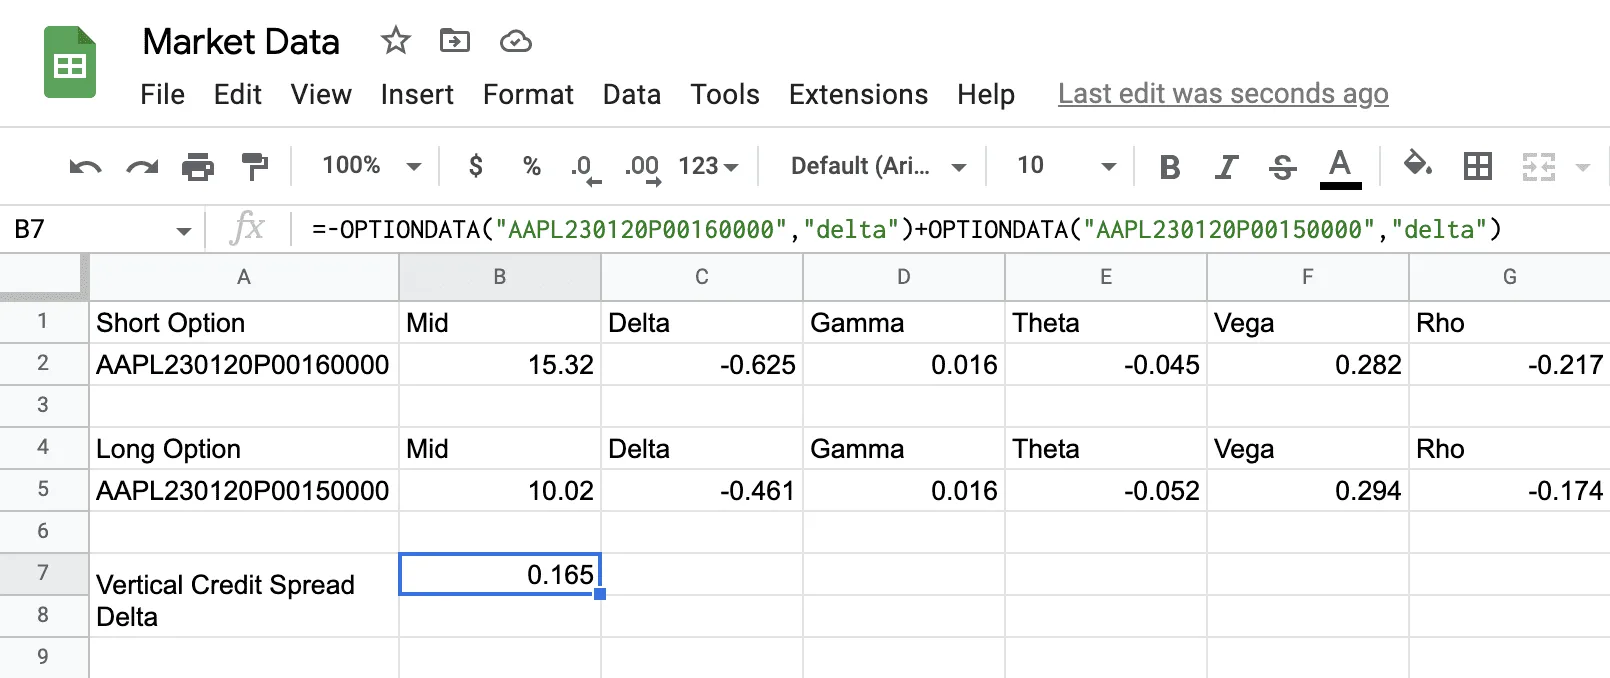Screen dimensions: 1610x678
Task: Select the -0.625 delta cell
Action: 702,364
